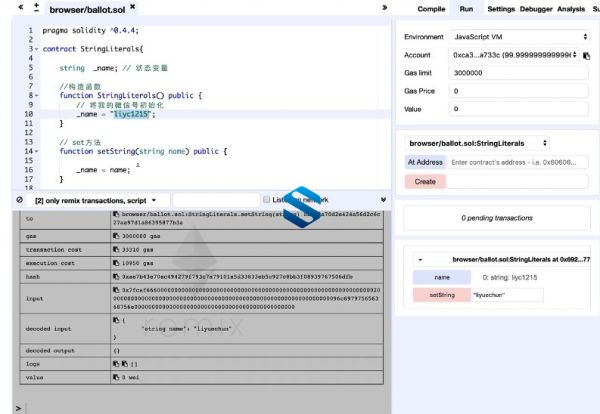Switch to the Compile tab
This screenshot has width=600, height=414.
(x=431, y=9)
